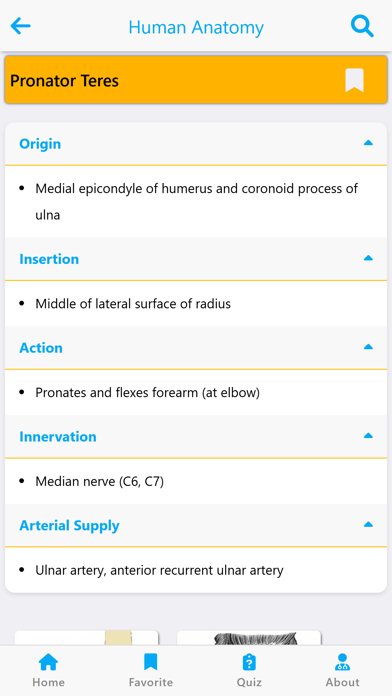
Task: Open the About doctor icon
Action: pos(342,662)
